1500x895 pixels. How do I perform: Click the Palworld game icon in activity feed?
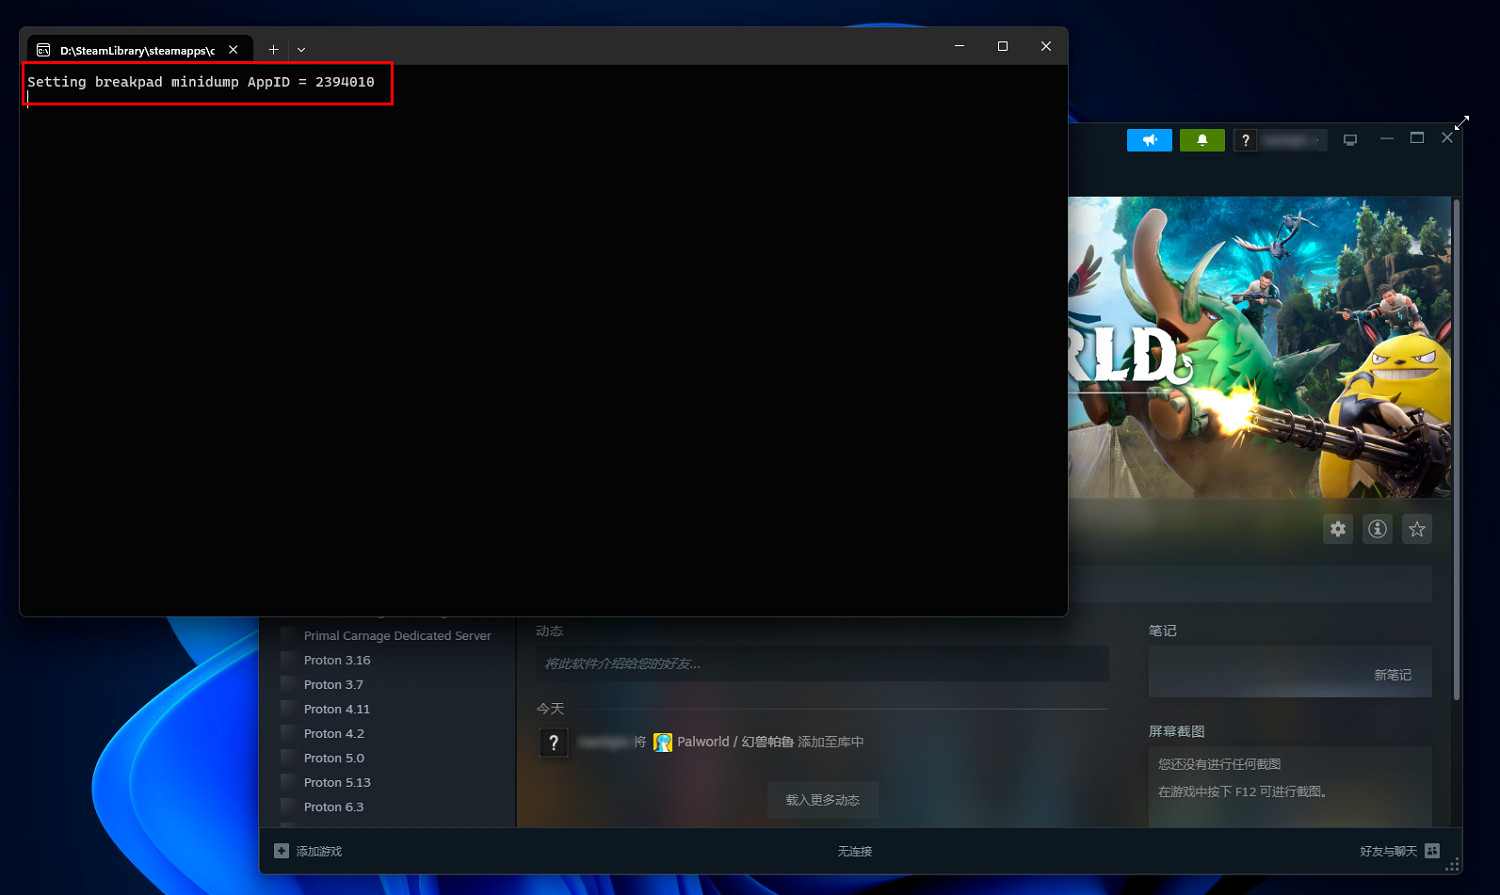tap(662, 742)
